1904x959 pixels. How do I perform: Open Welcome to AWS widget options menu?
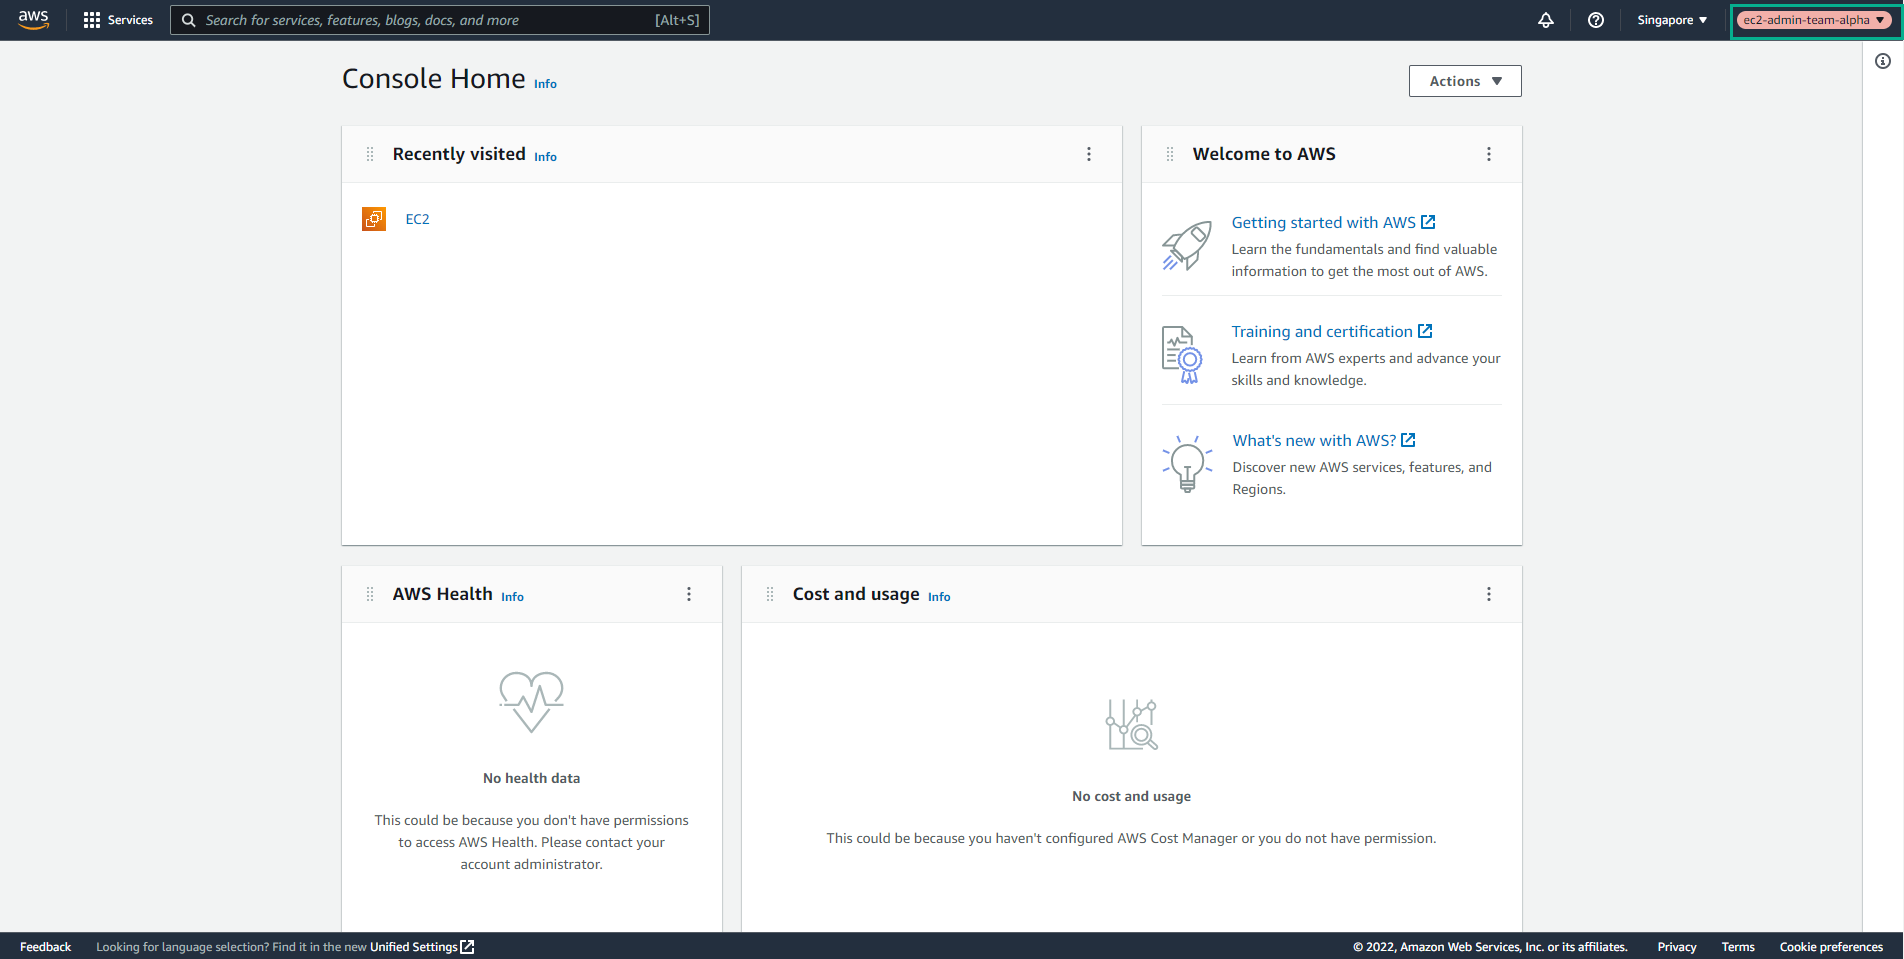pyautogui.click(x=1489, y=154)
